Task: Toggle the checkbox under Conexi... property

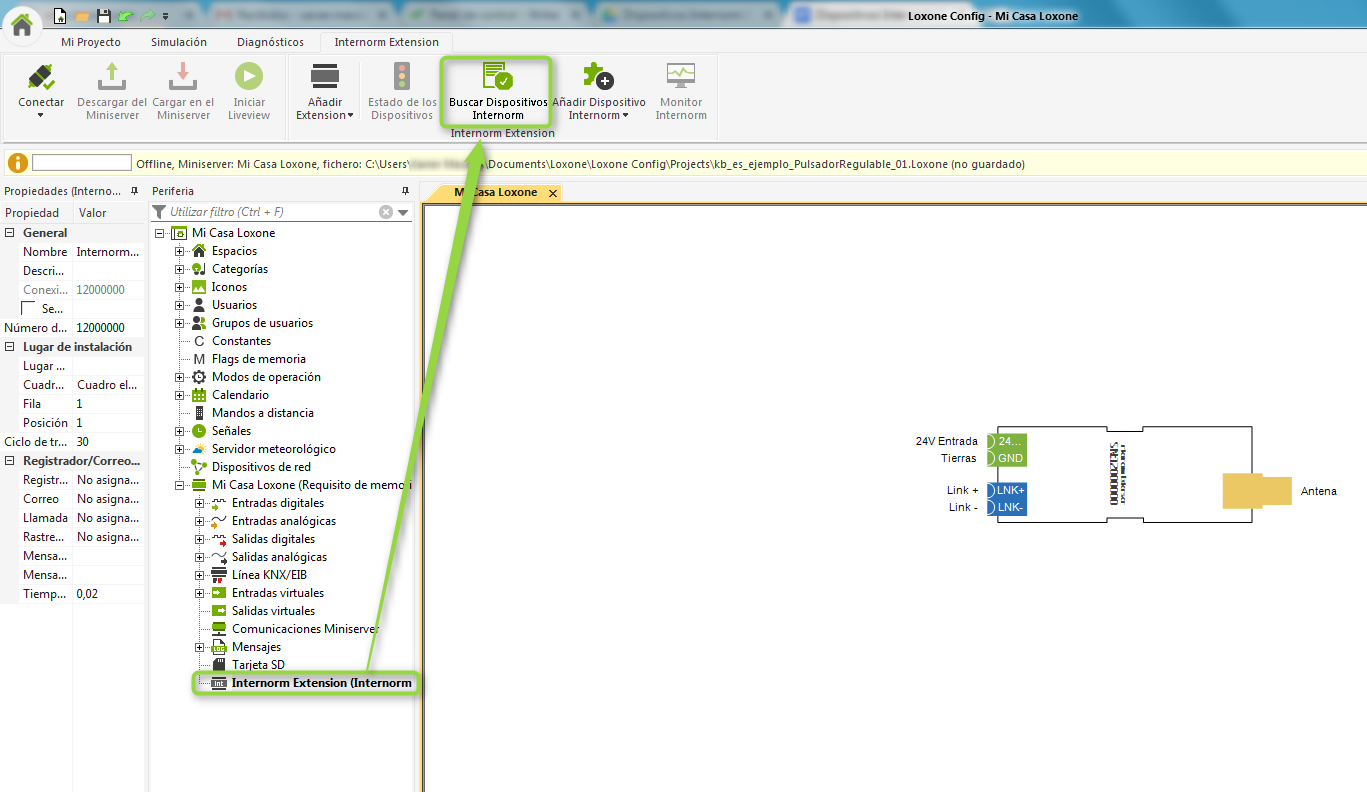Action: (x=29, y=309)
